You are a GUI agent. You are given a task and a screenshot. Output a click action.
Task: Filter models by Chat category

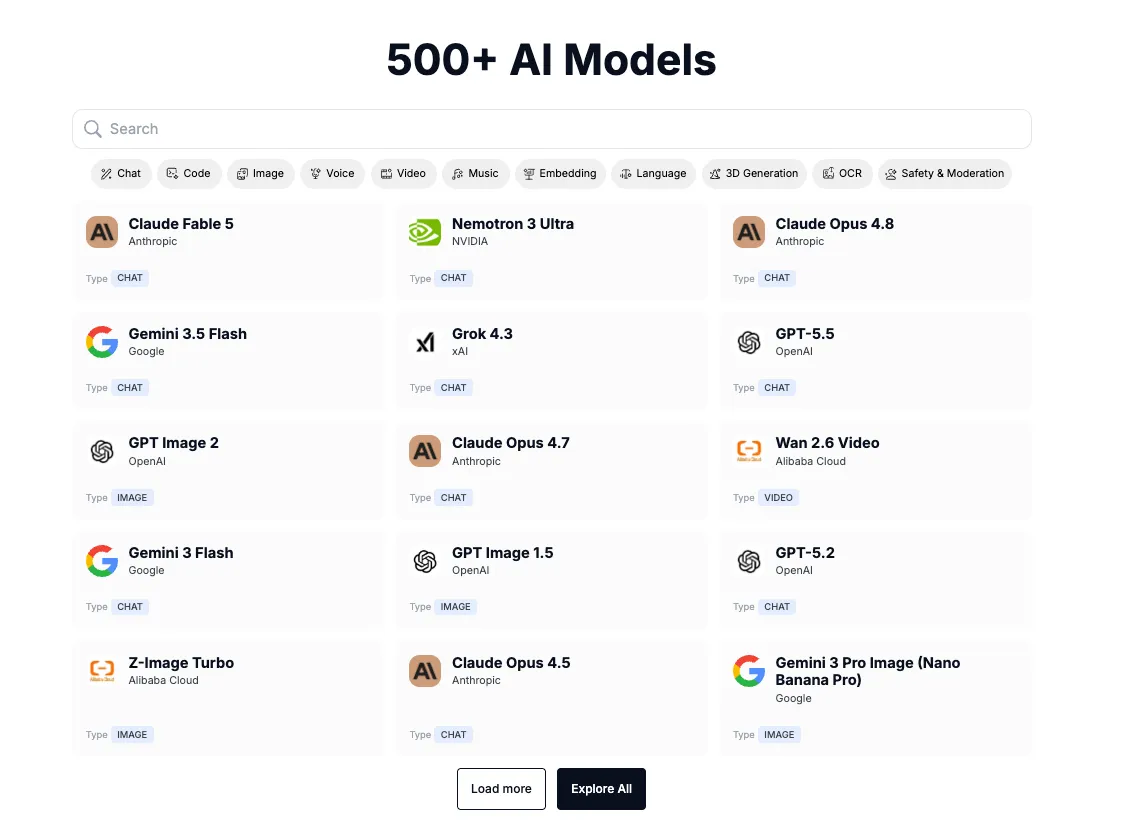121,173
